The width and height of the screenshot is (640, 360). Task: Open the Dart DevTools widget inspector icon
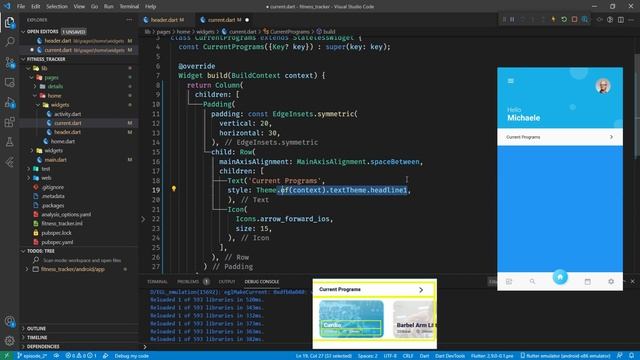coord(585,20)
